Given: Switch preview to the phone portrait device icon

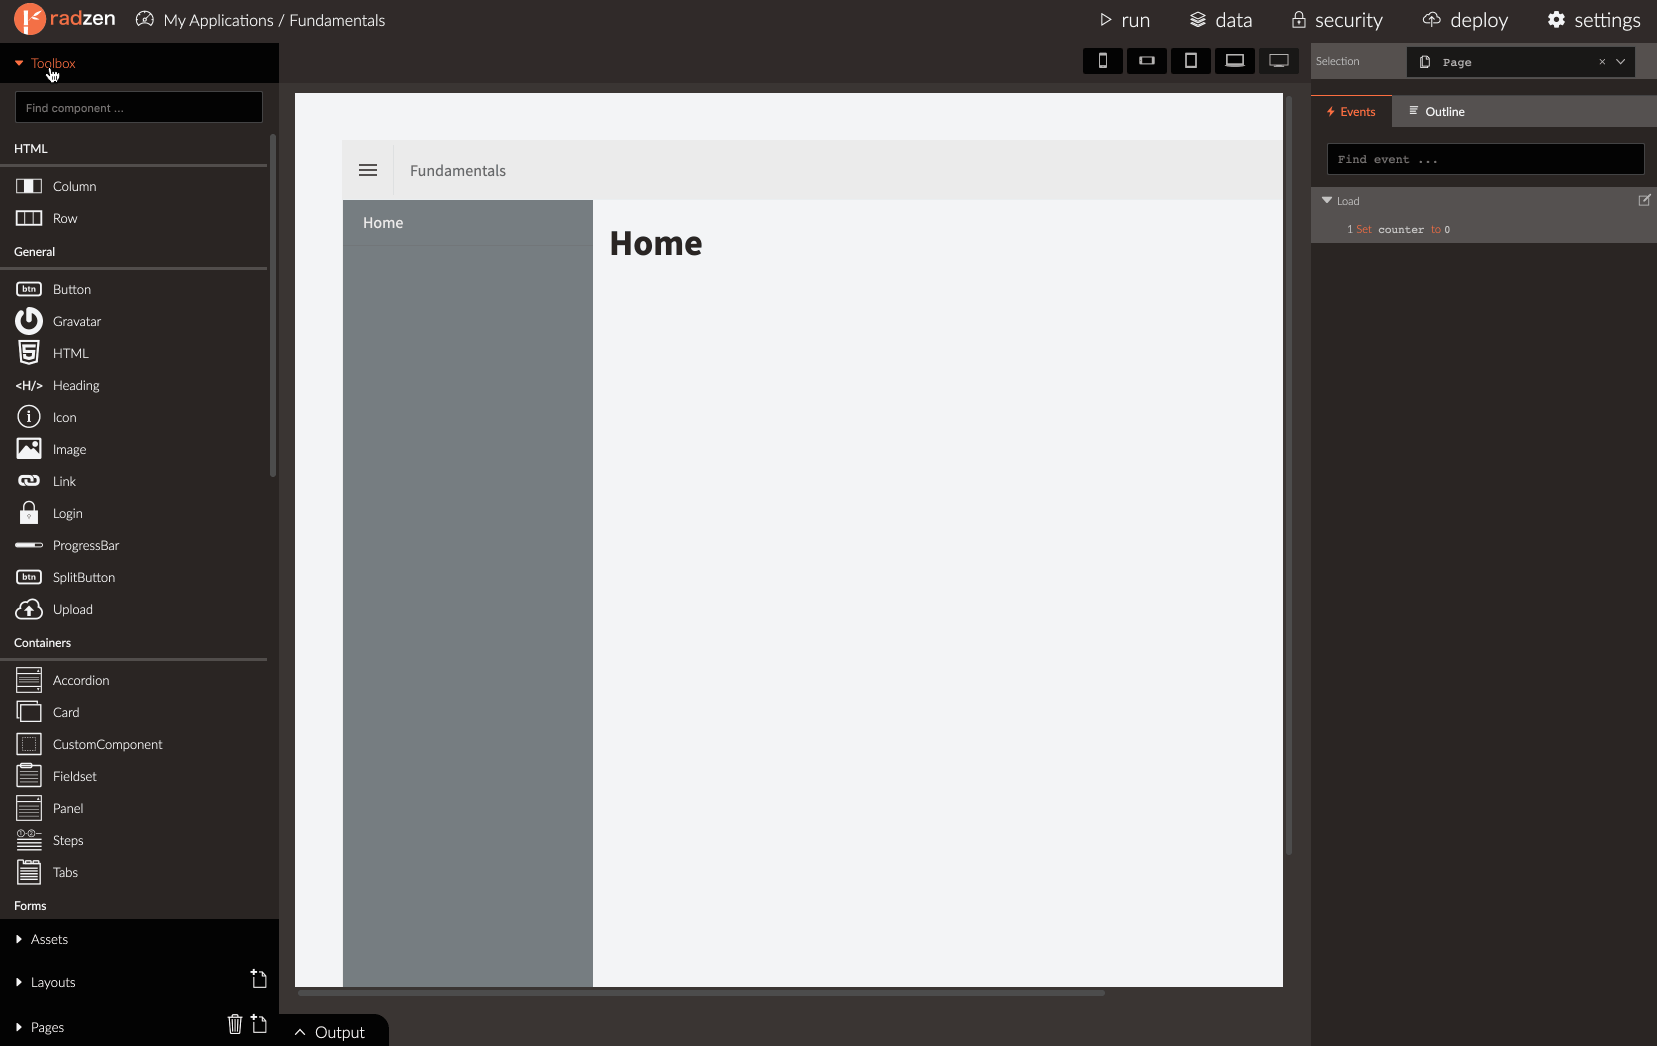Looking at the screenshot, I should click(1103, 61).
